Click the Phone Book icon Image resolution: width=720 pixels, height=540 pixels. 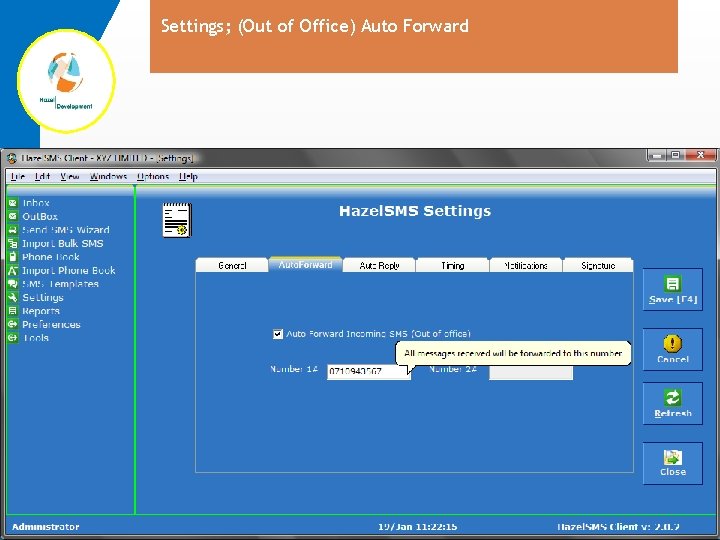point(12,257)
